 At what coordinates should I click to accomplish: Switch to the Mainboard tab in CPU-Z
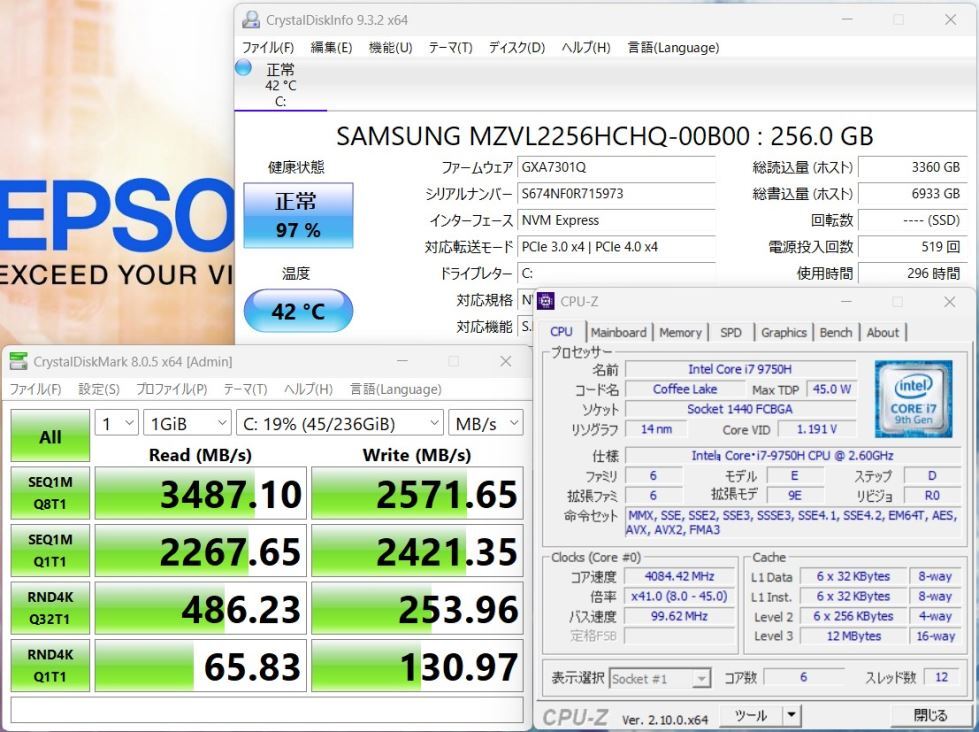(x=619, y=332)
